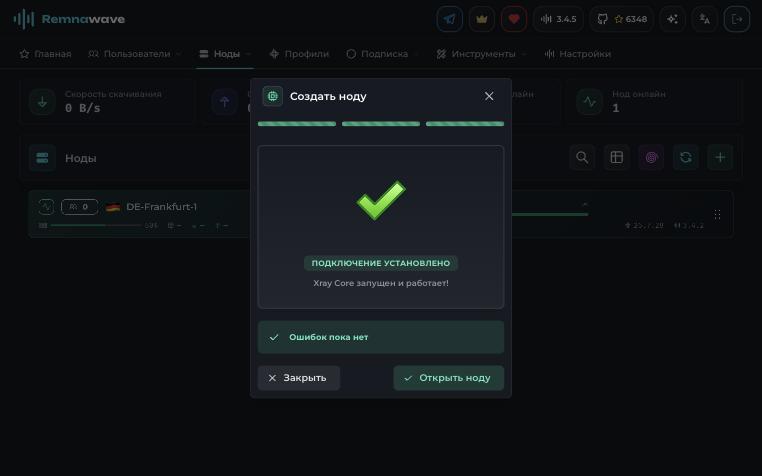Click the DE-Frankfurt-1 node name
Viewport: 762px width, 476px height.
(161, 207)
